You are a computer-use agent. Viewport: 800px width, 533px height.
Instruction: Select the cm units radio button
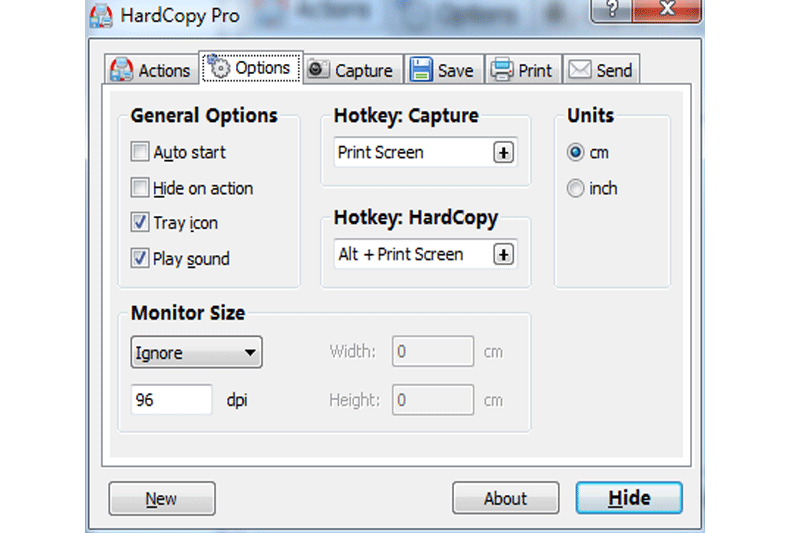[x=576, y=152]
